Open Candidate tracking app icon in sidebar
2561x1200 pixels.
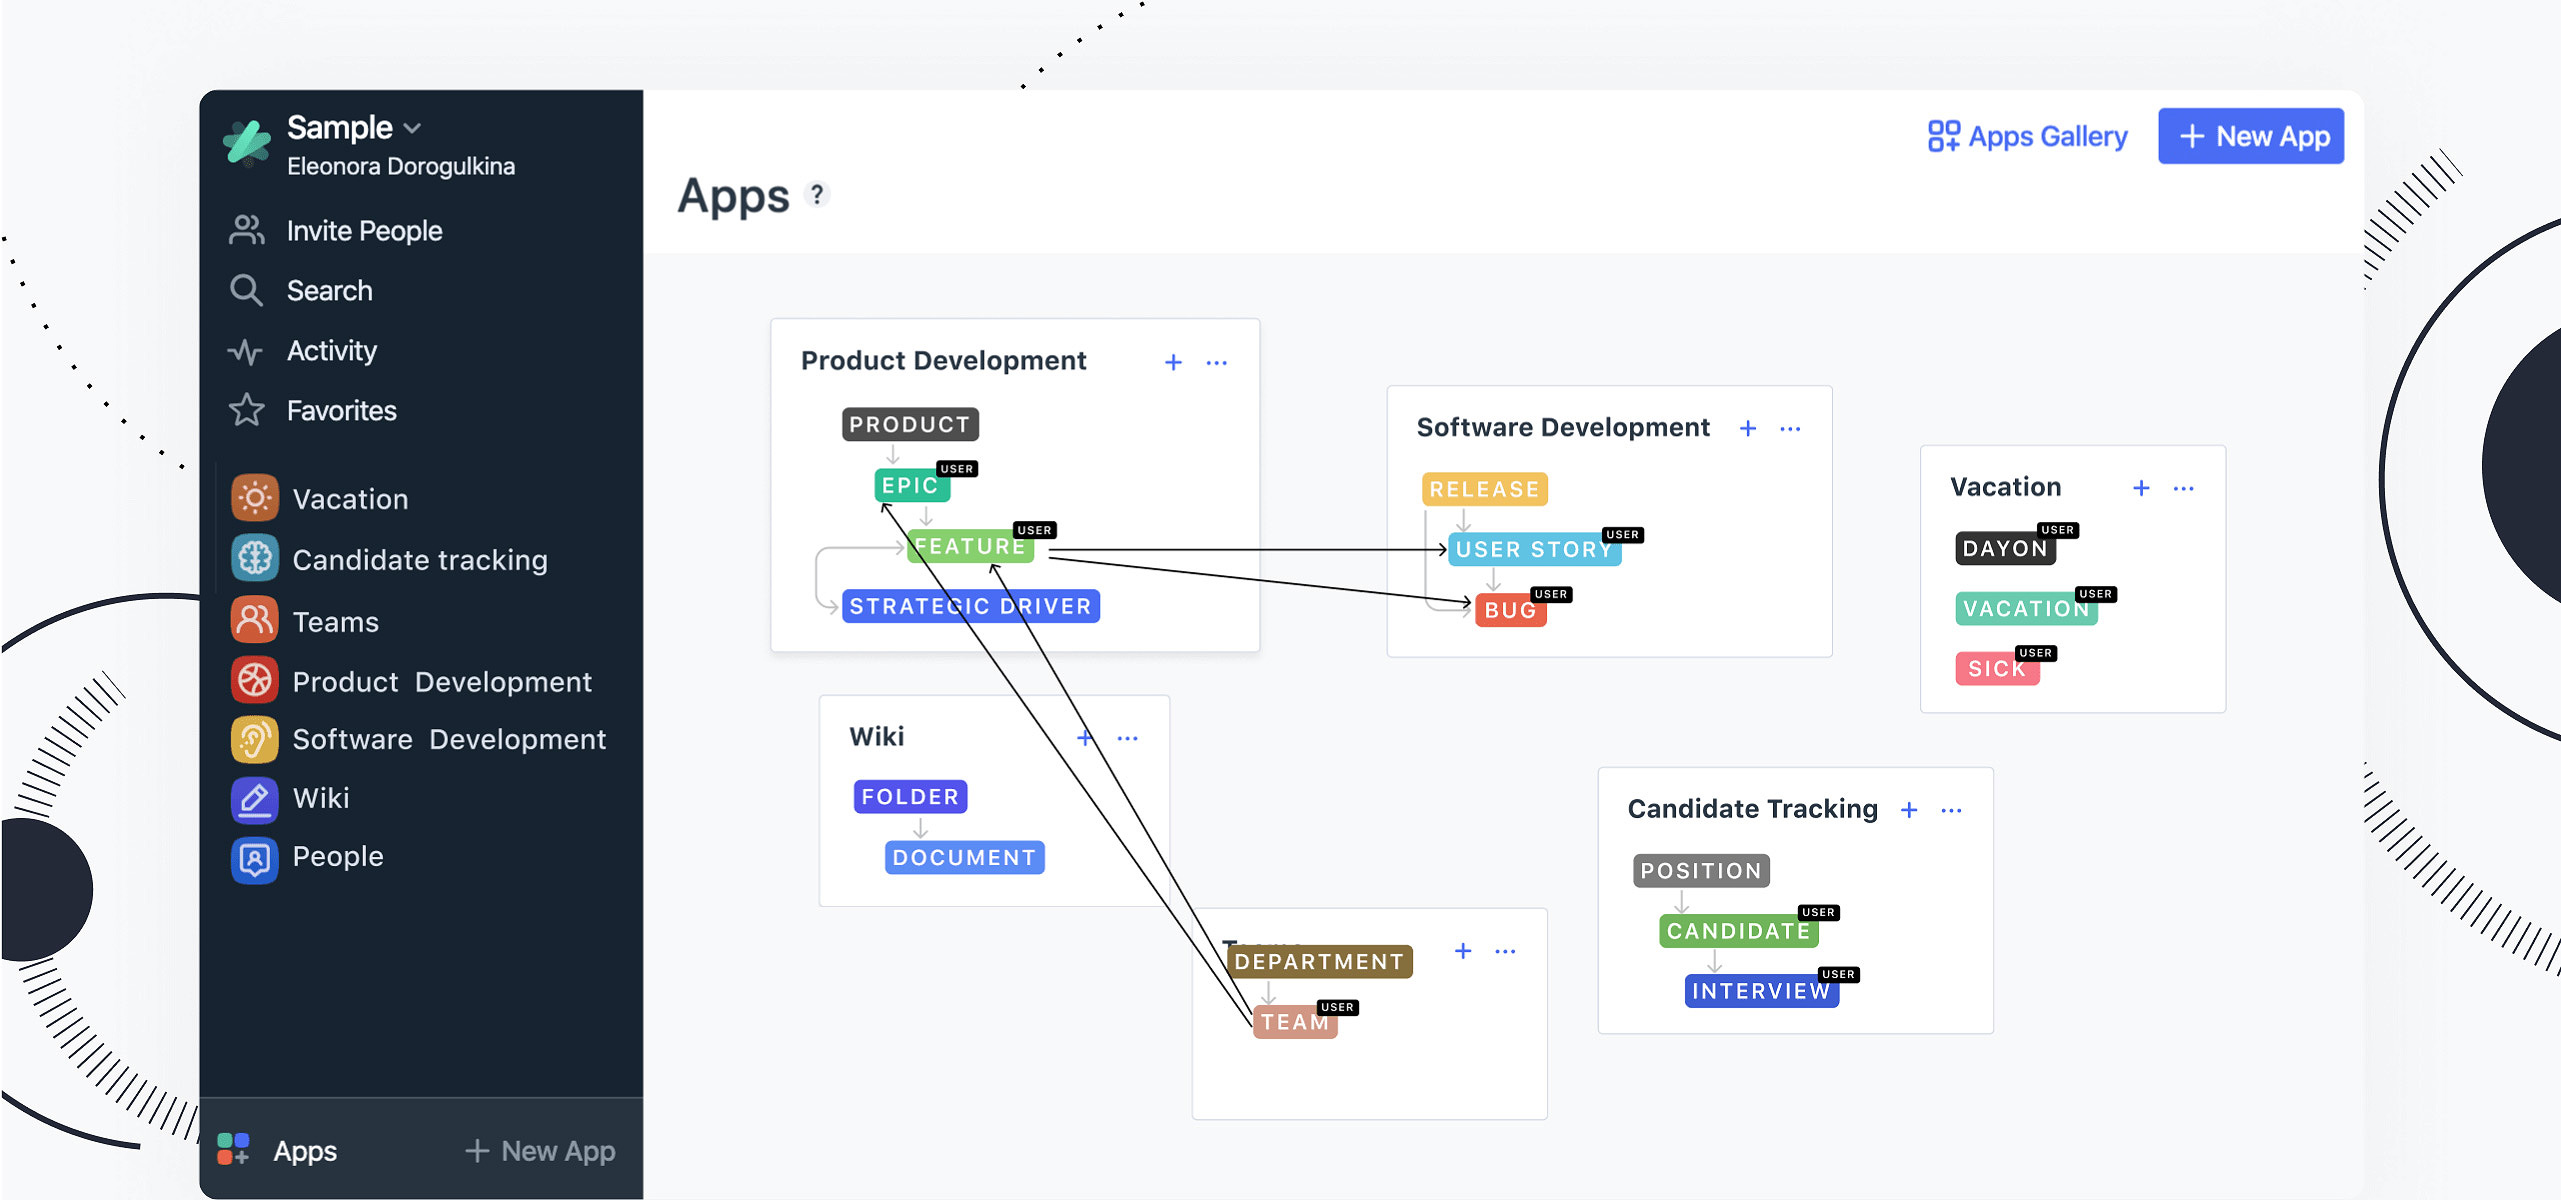254,559
